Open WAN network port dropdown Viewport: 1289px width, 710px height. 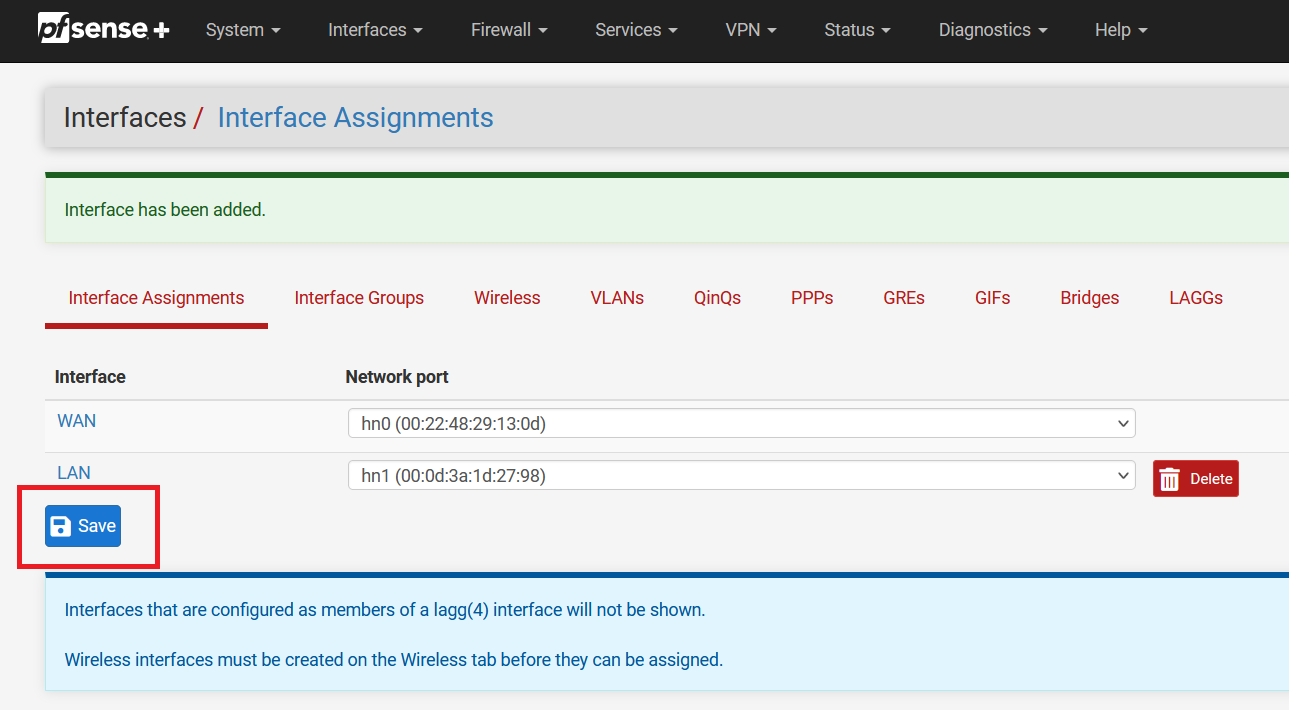pyautogui.click(x=741, y=424)
